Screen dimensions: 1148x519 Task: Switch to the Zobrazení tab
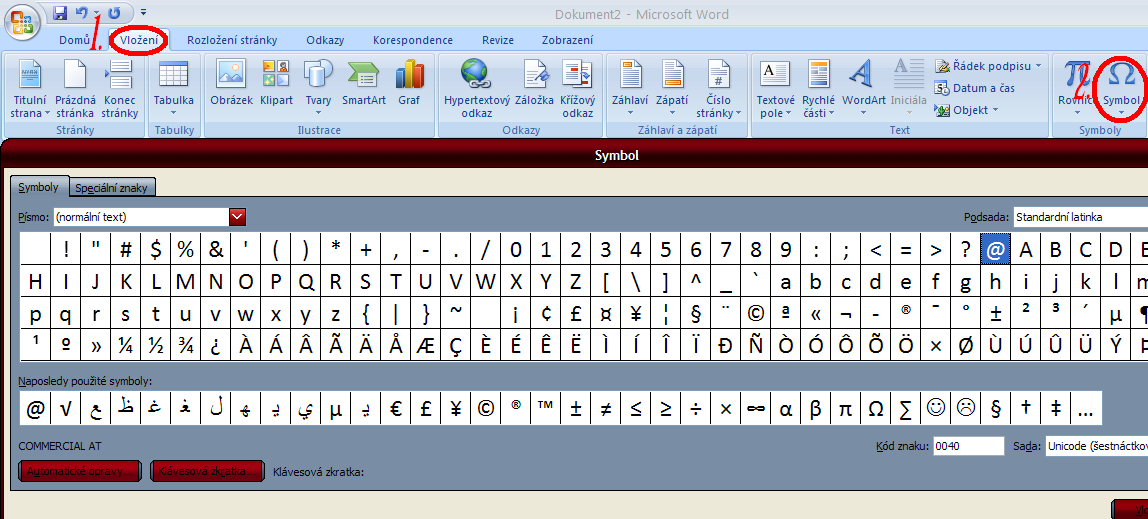567,40
